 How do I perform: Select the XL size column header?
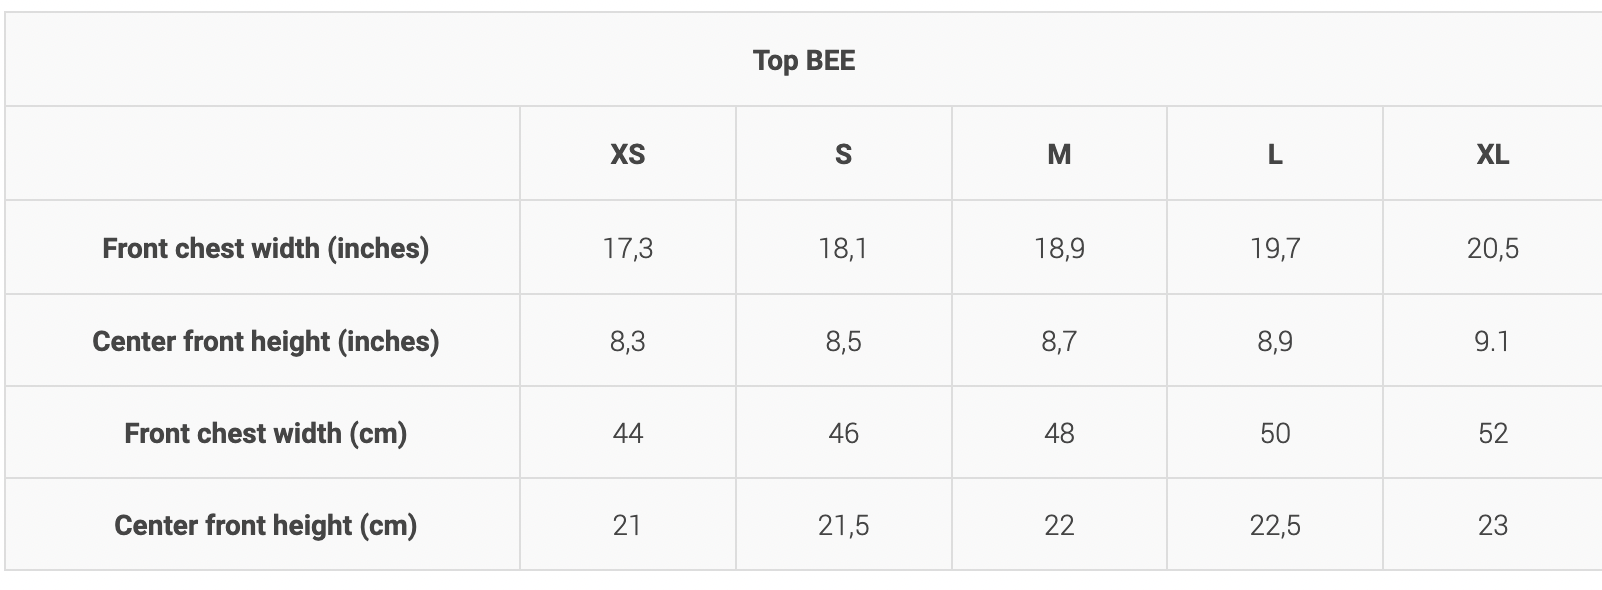1493,154
